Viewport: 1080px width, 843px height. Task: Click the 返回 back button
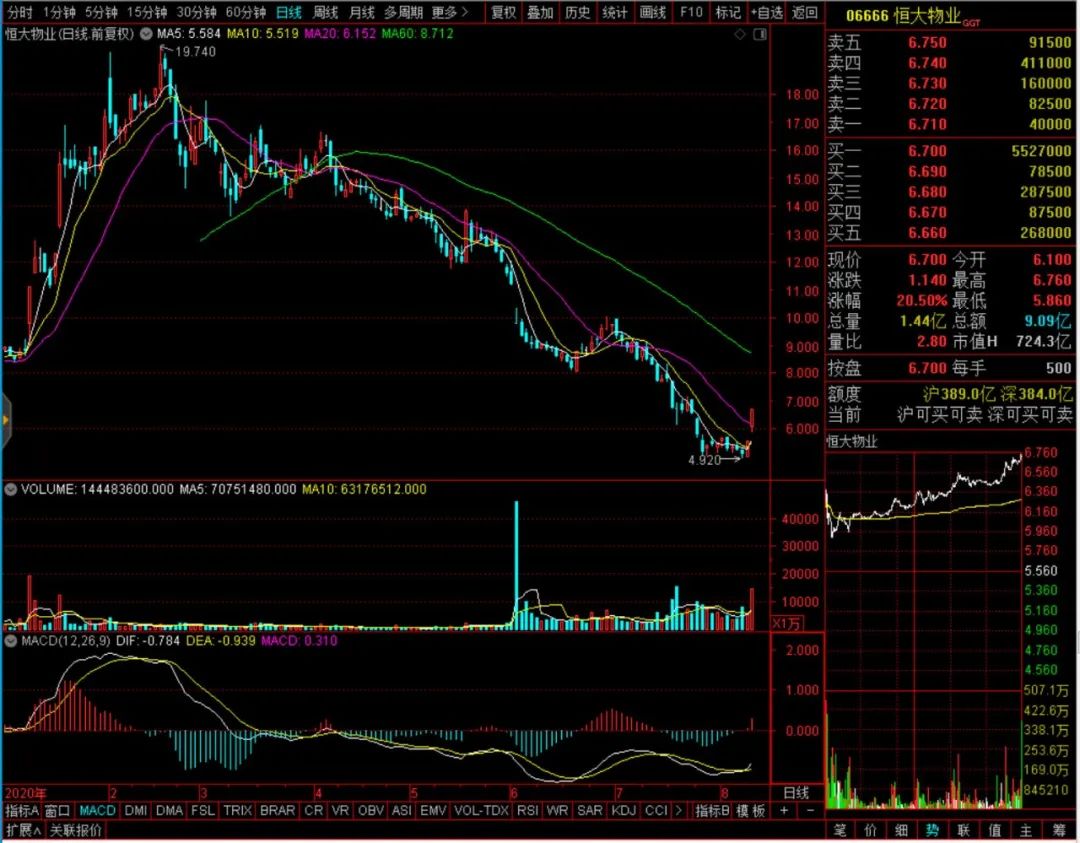click(804, 13)
